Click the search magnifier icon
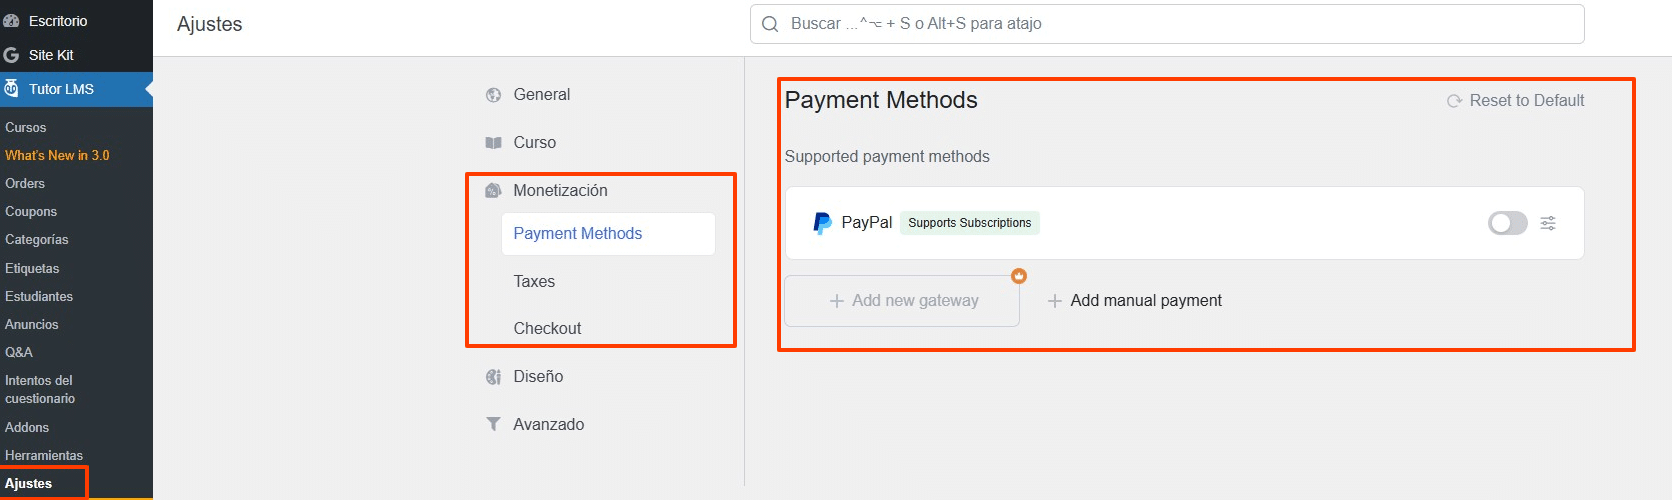Screen dimensions: 1672x500 [770, 24]
